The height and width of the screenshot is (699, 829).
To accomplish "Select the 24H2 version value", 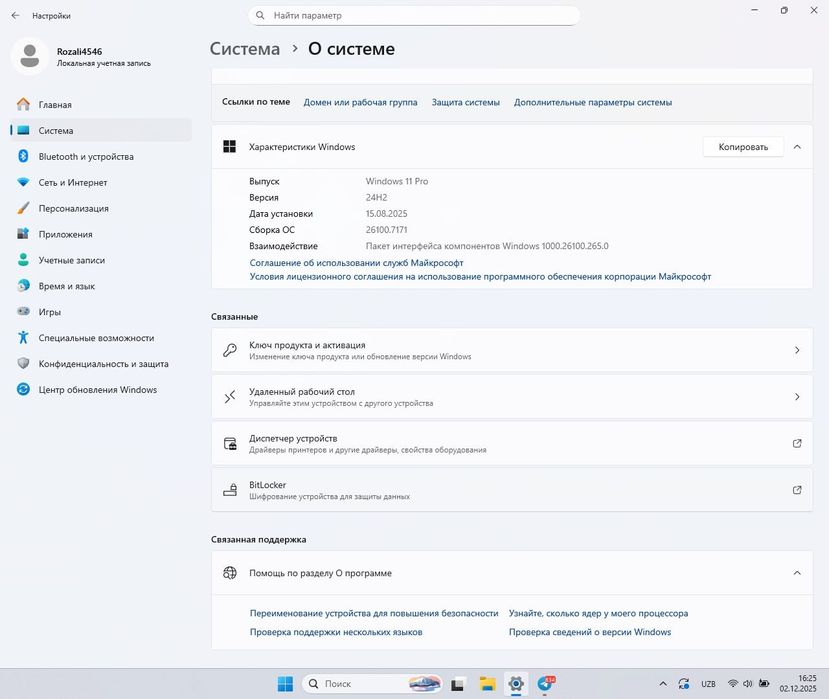I will click(376, 197).
